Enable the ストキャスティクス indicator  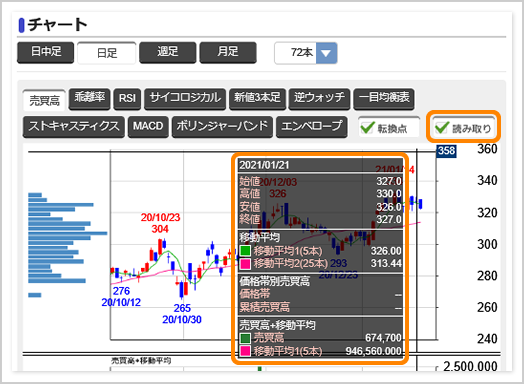pos(74,126)
